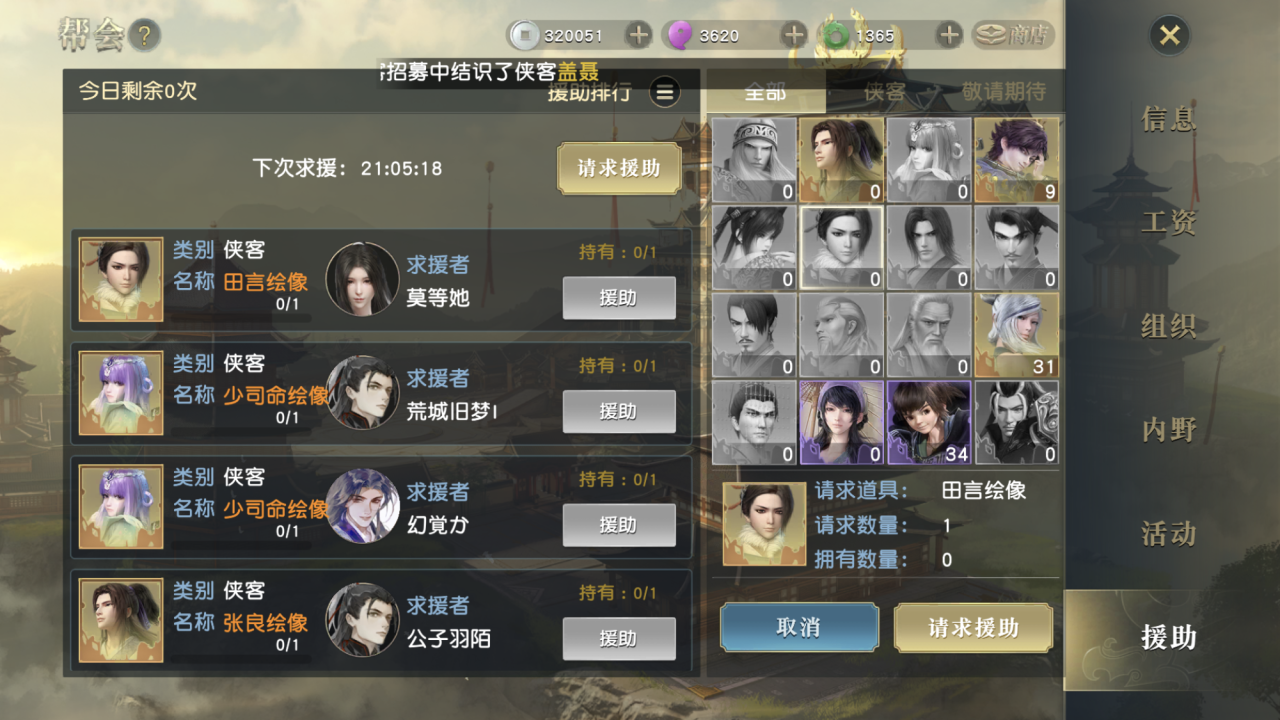This screenshot has height=720, width=1280.
Task: Select the hero portrait with count 31
Action: 1017,335
